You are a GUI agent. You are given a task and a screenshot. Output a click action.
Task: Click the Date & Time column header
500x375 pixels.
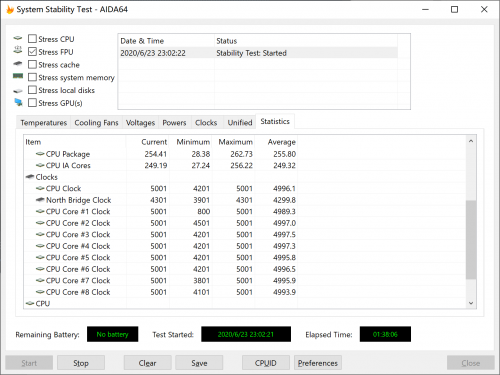tap(166, 41)
